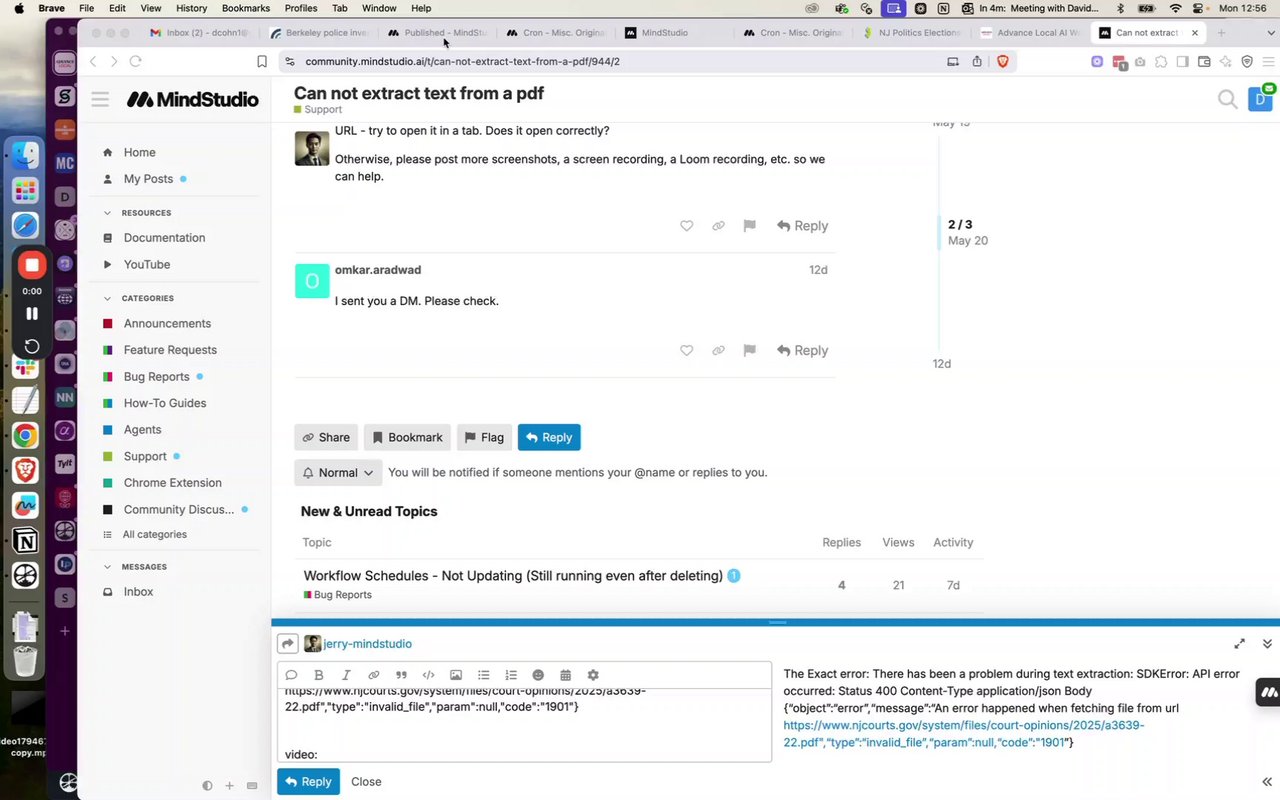This screenshot has height=800, width=1280.
Task: Click the Bold formatting icon in composer
Action: [319, 675]
